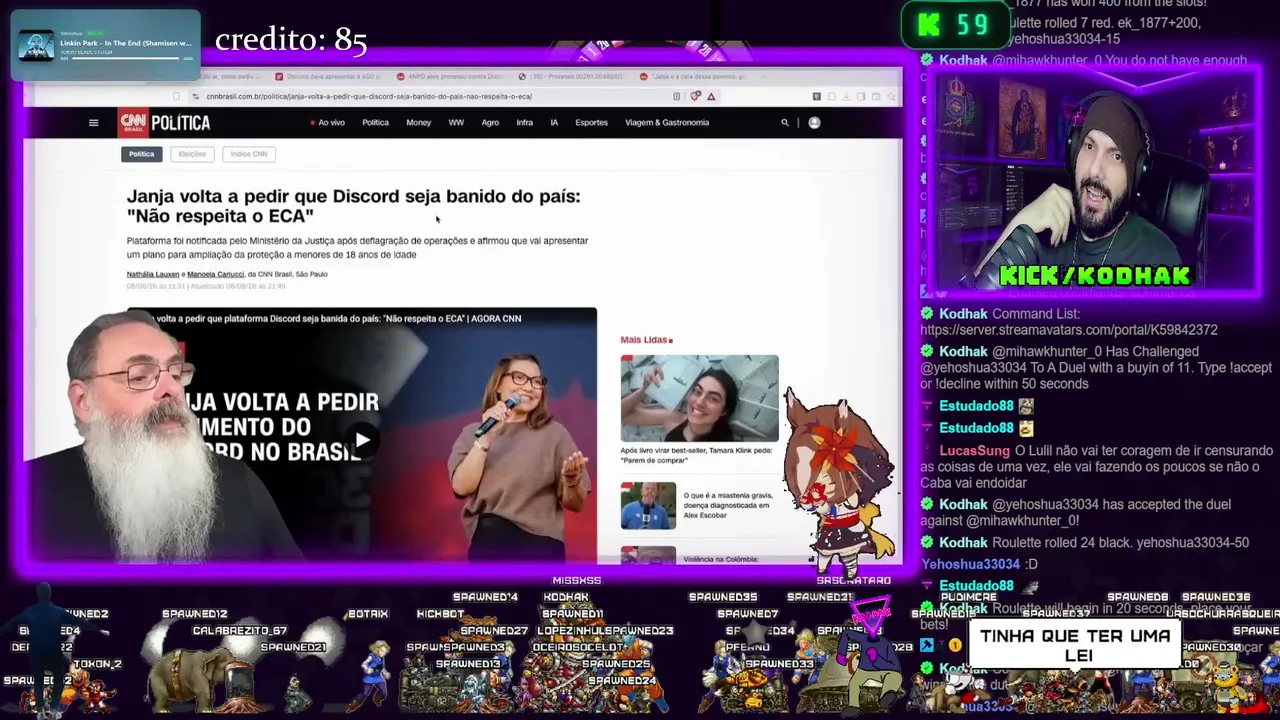Open the WW navigation item
This screenshot has height=720, width=1280.
click(x=456, y=123)
